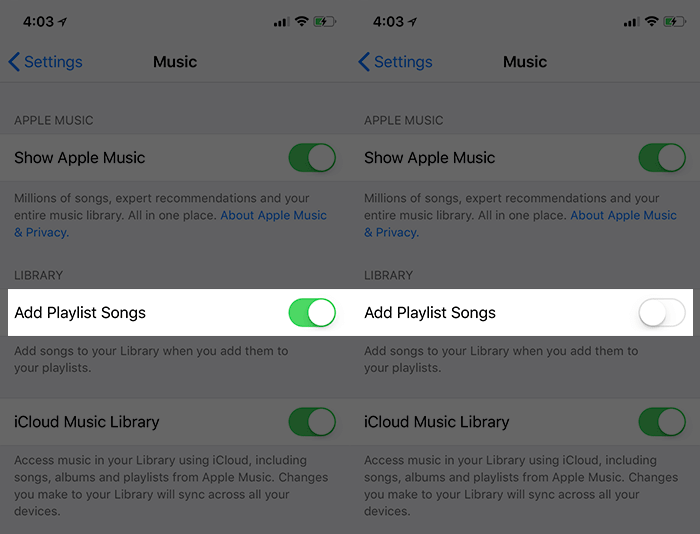Tap the back chevron on left screen
The image size is (700, 534).
[14, 62]
